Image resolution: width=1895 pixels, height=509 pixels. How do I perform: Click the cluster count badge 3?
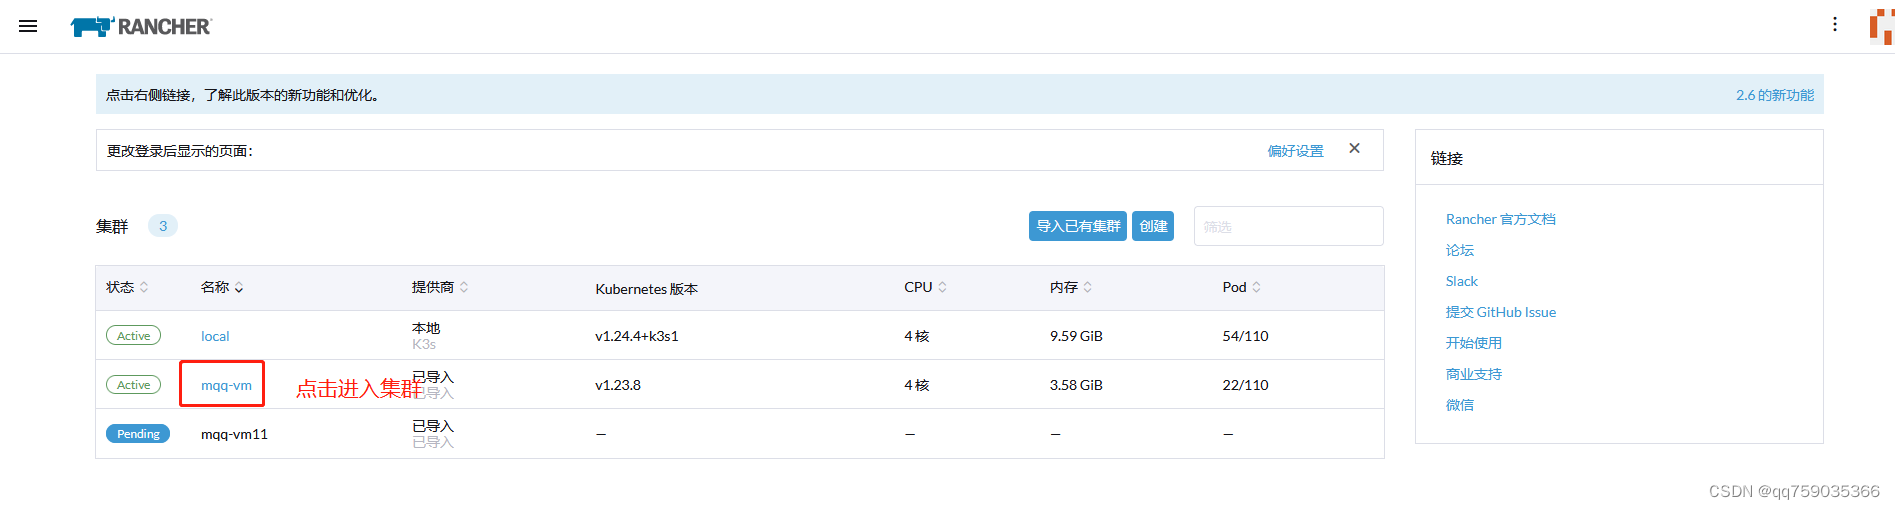click(x=163, y=226)
